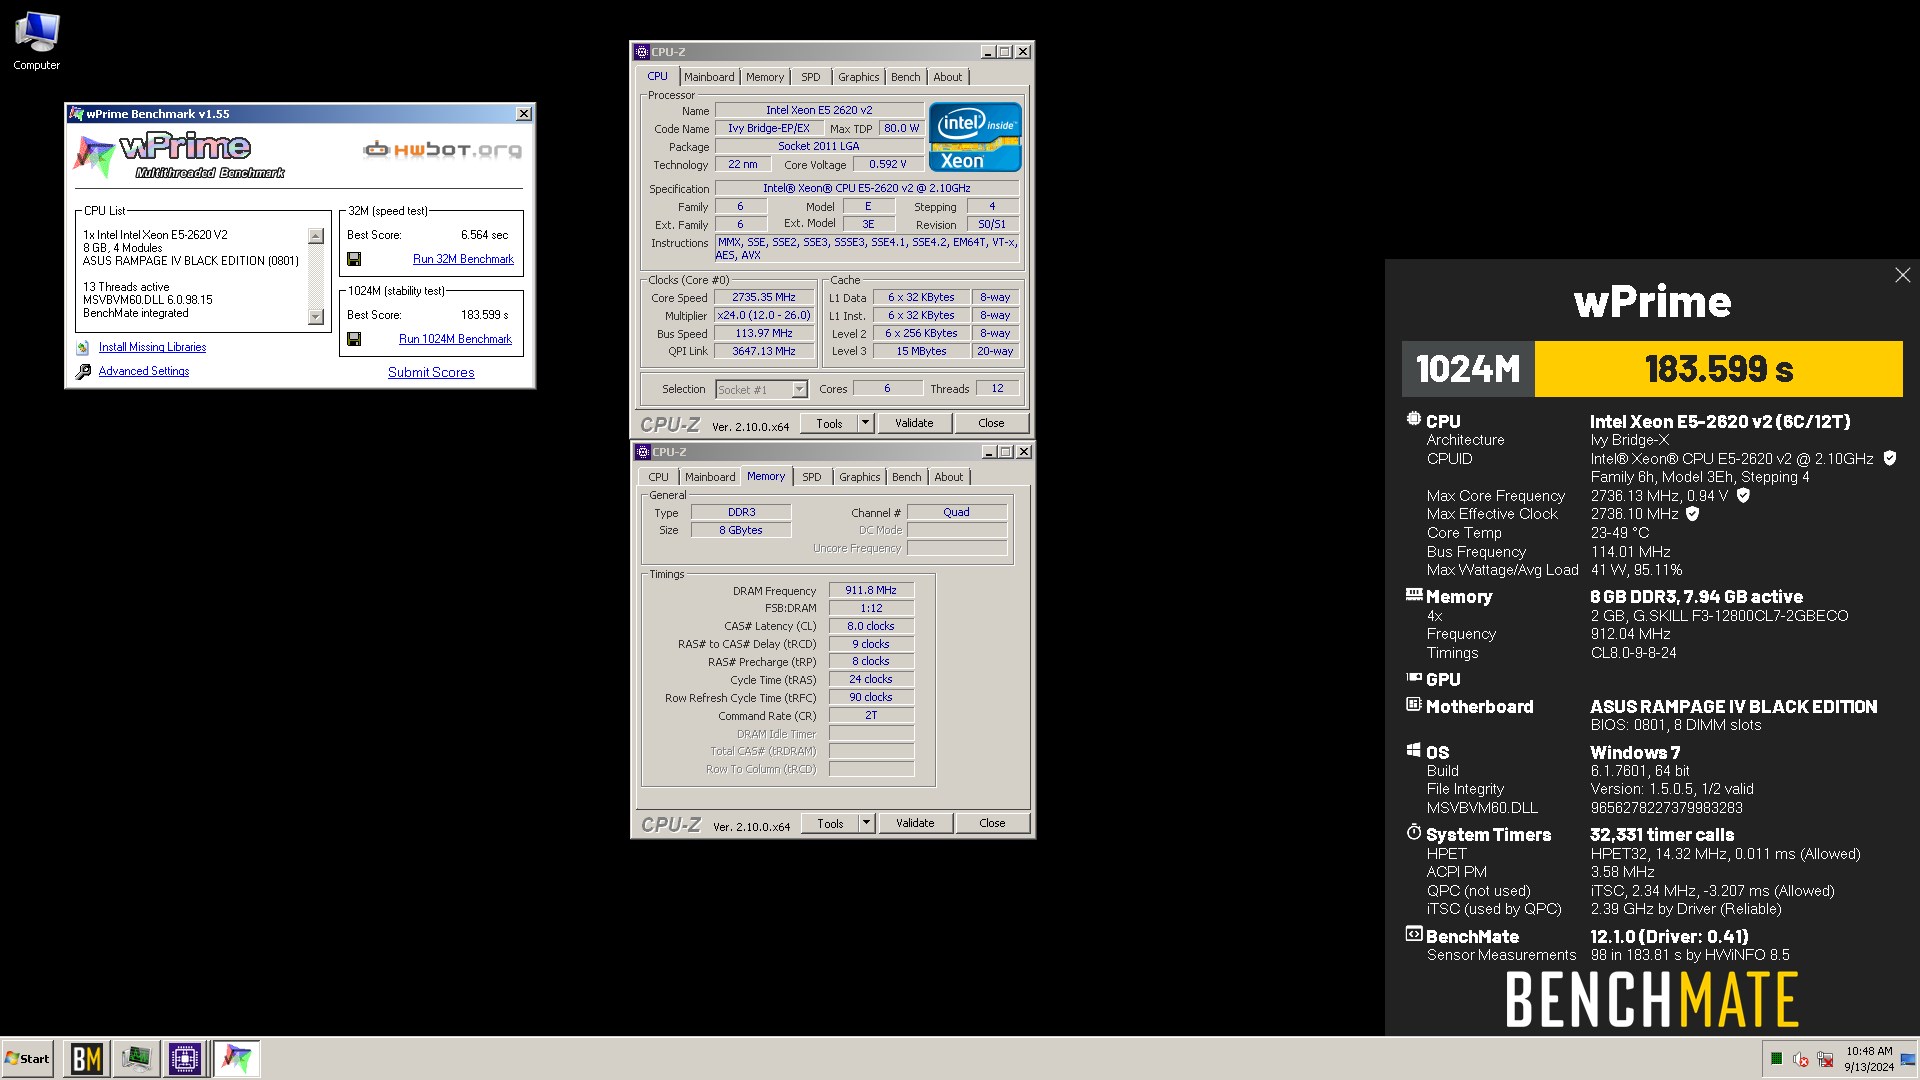Switch to CPU tab in the CPU-Z memory window
Viewport: 1920px width, 1080px height.
click(x=658, y=477)
